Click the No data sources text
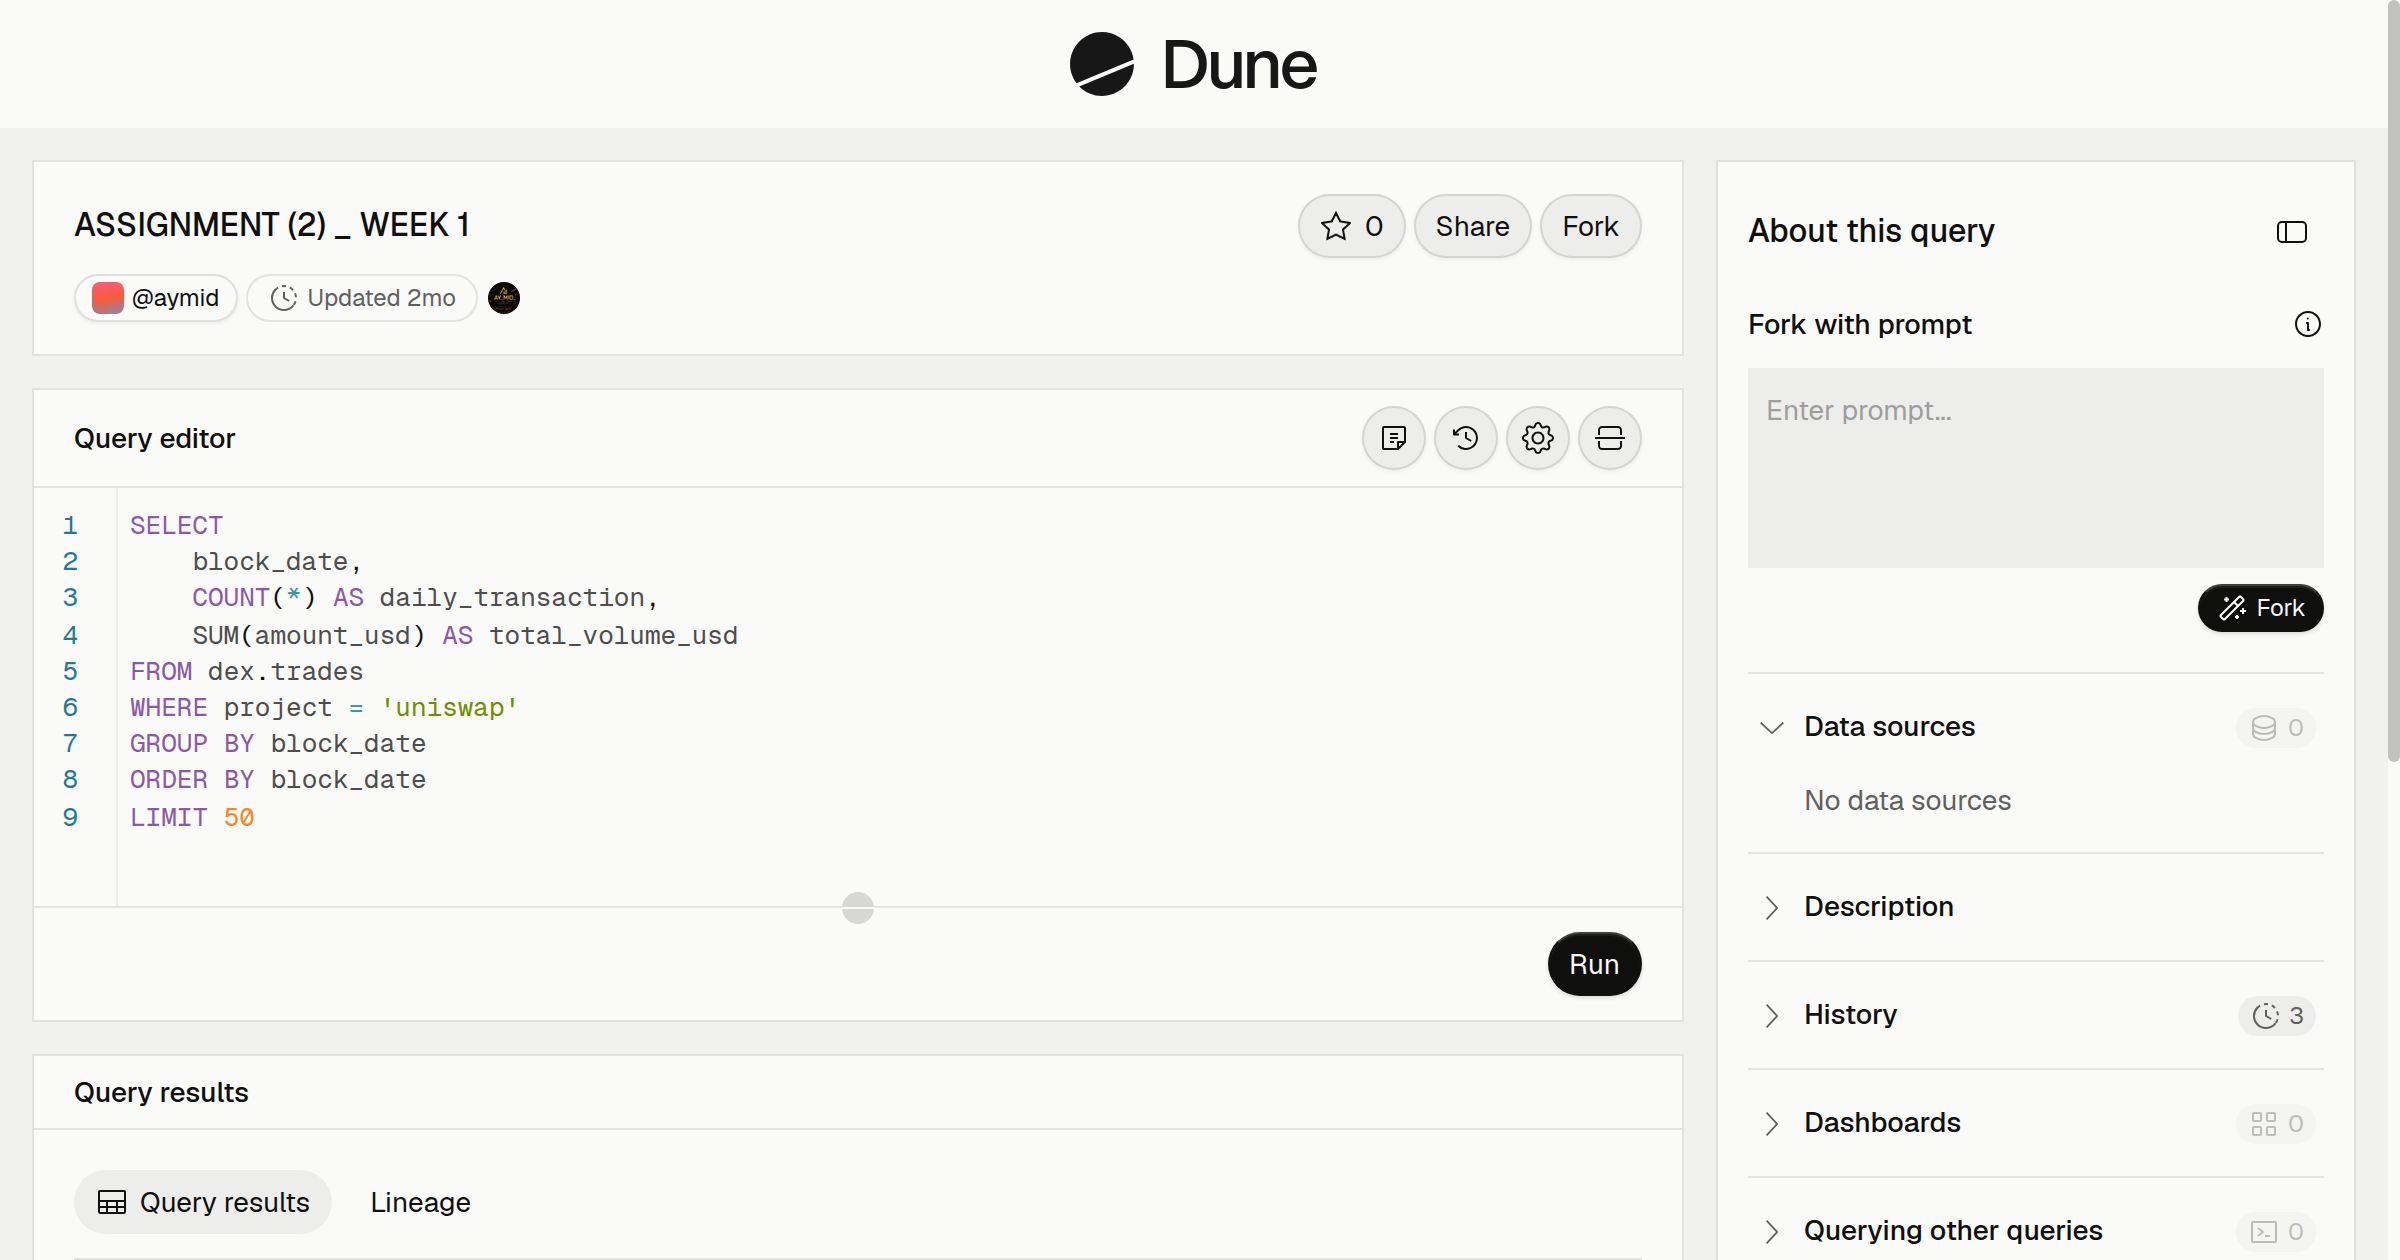2400x1260 pixels. [1907, 801]
